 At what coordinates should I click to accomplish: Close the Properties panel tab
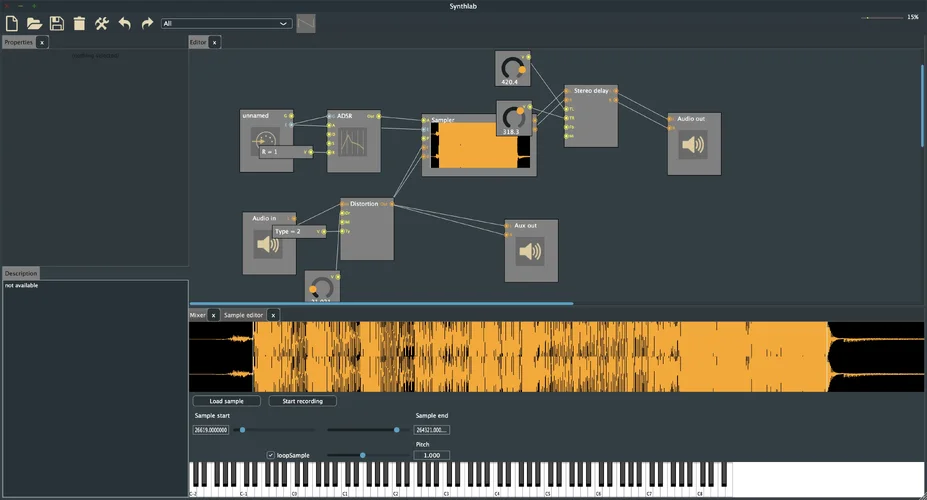(42, 43)
